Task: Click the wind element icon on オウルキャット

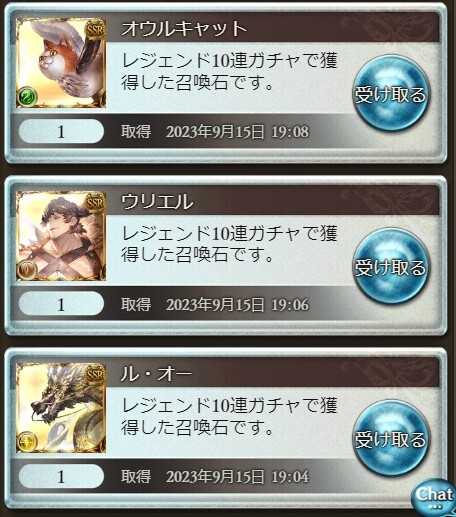Action: (27, 97)
